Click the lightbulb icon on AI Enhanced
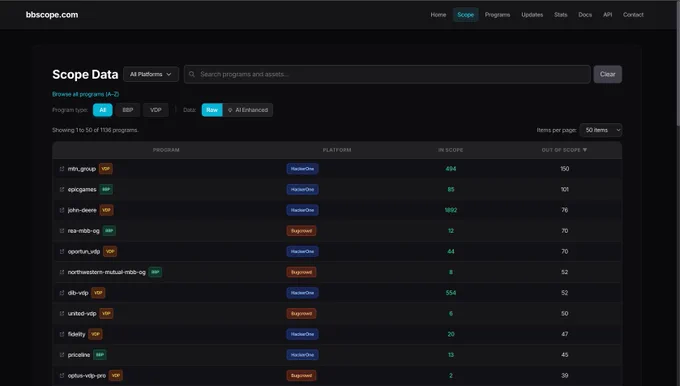680x386 pixels. 230,110
